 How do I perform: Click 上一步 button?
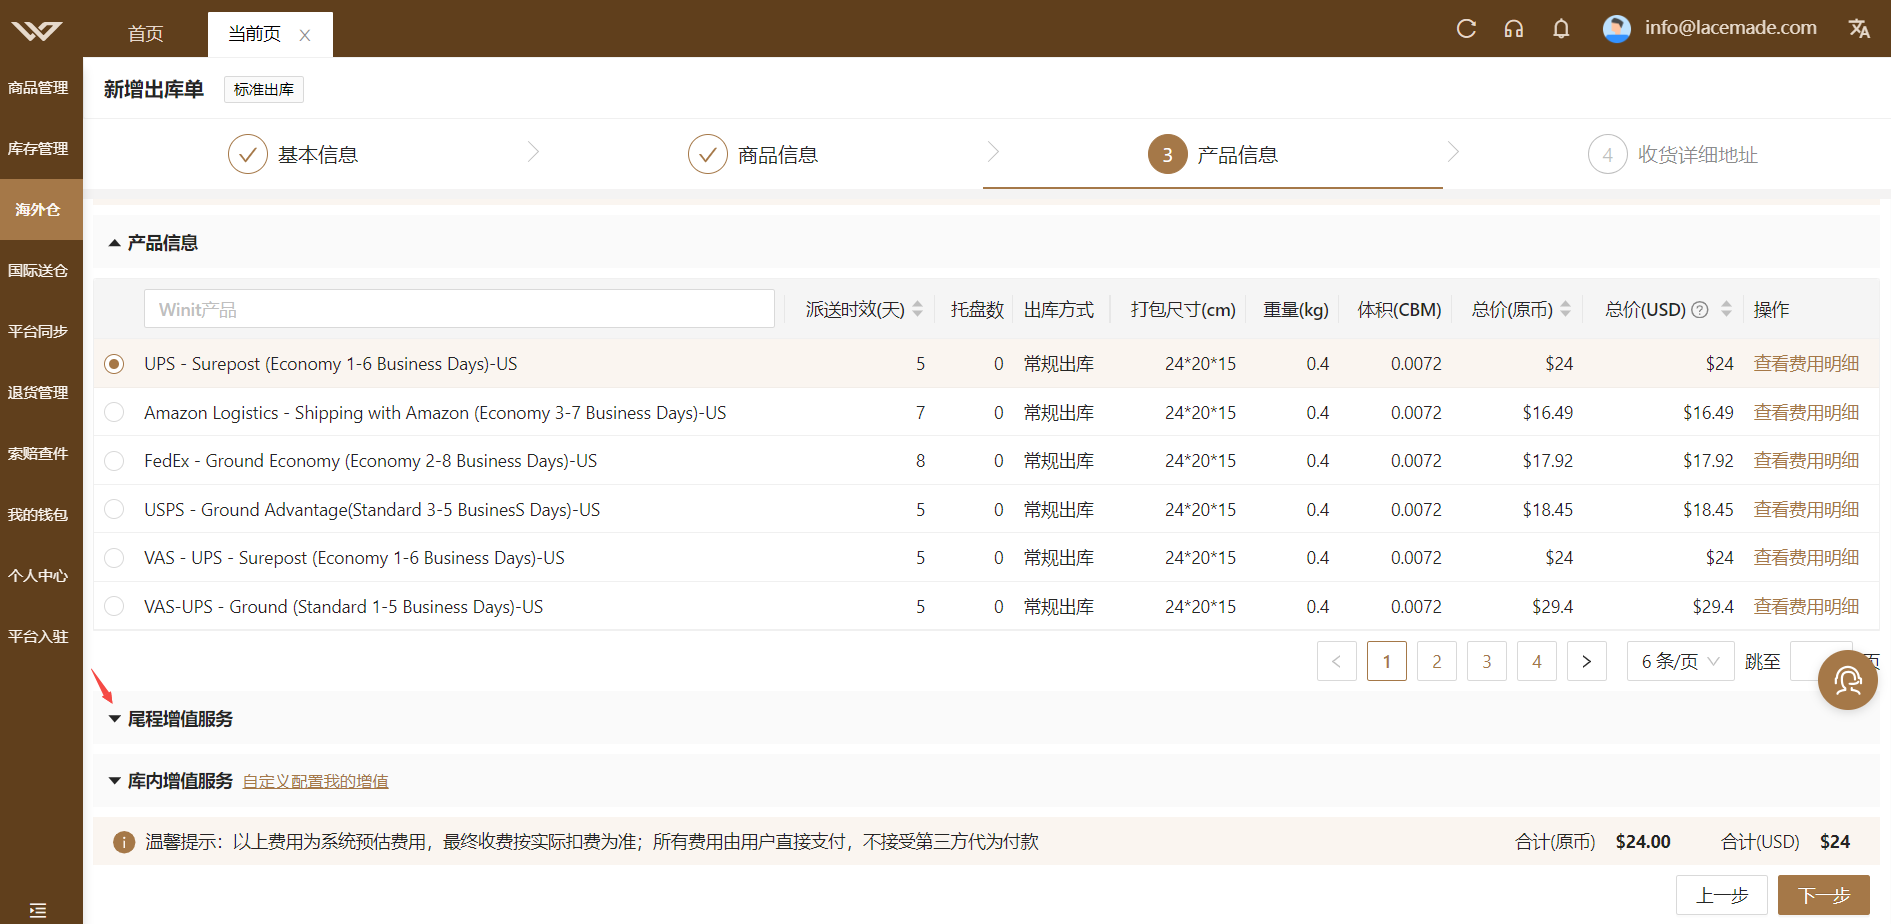1722,895
